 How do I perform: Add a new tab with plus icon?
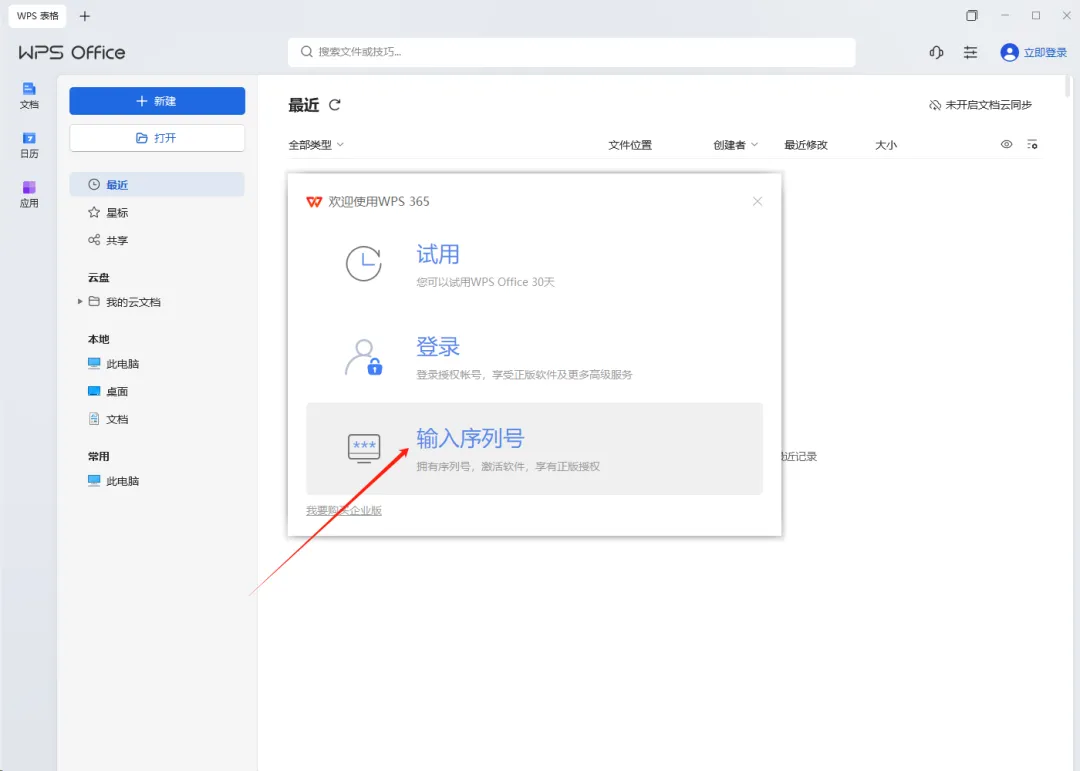tap(85, 16)
